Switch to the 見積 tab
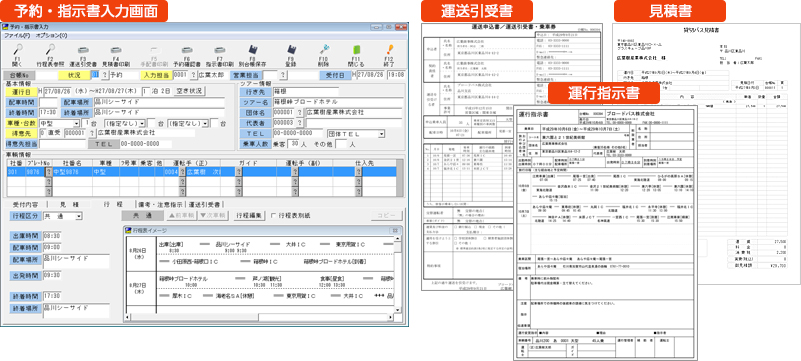This screenshot has width=801, height=361. (69, 204)
